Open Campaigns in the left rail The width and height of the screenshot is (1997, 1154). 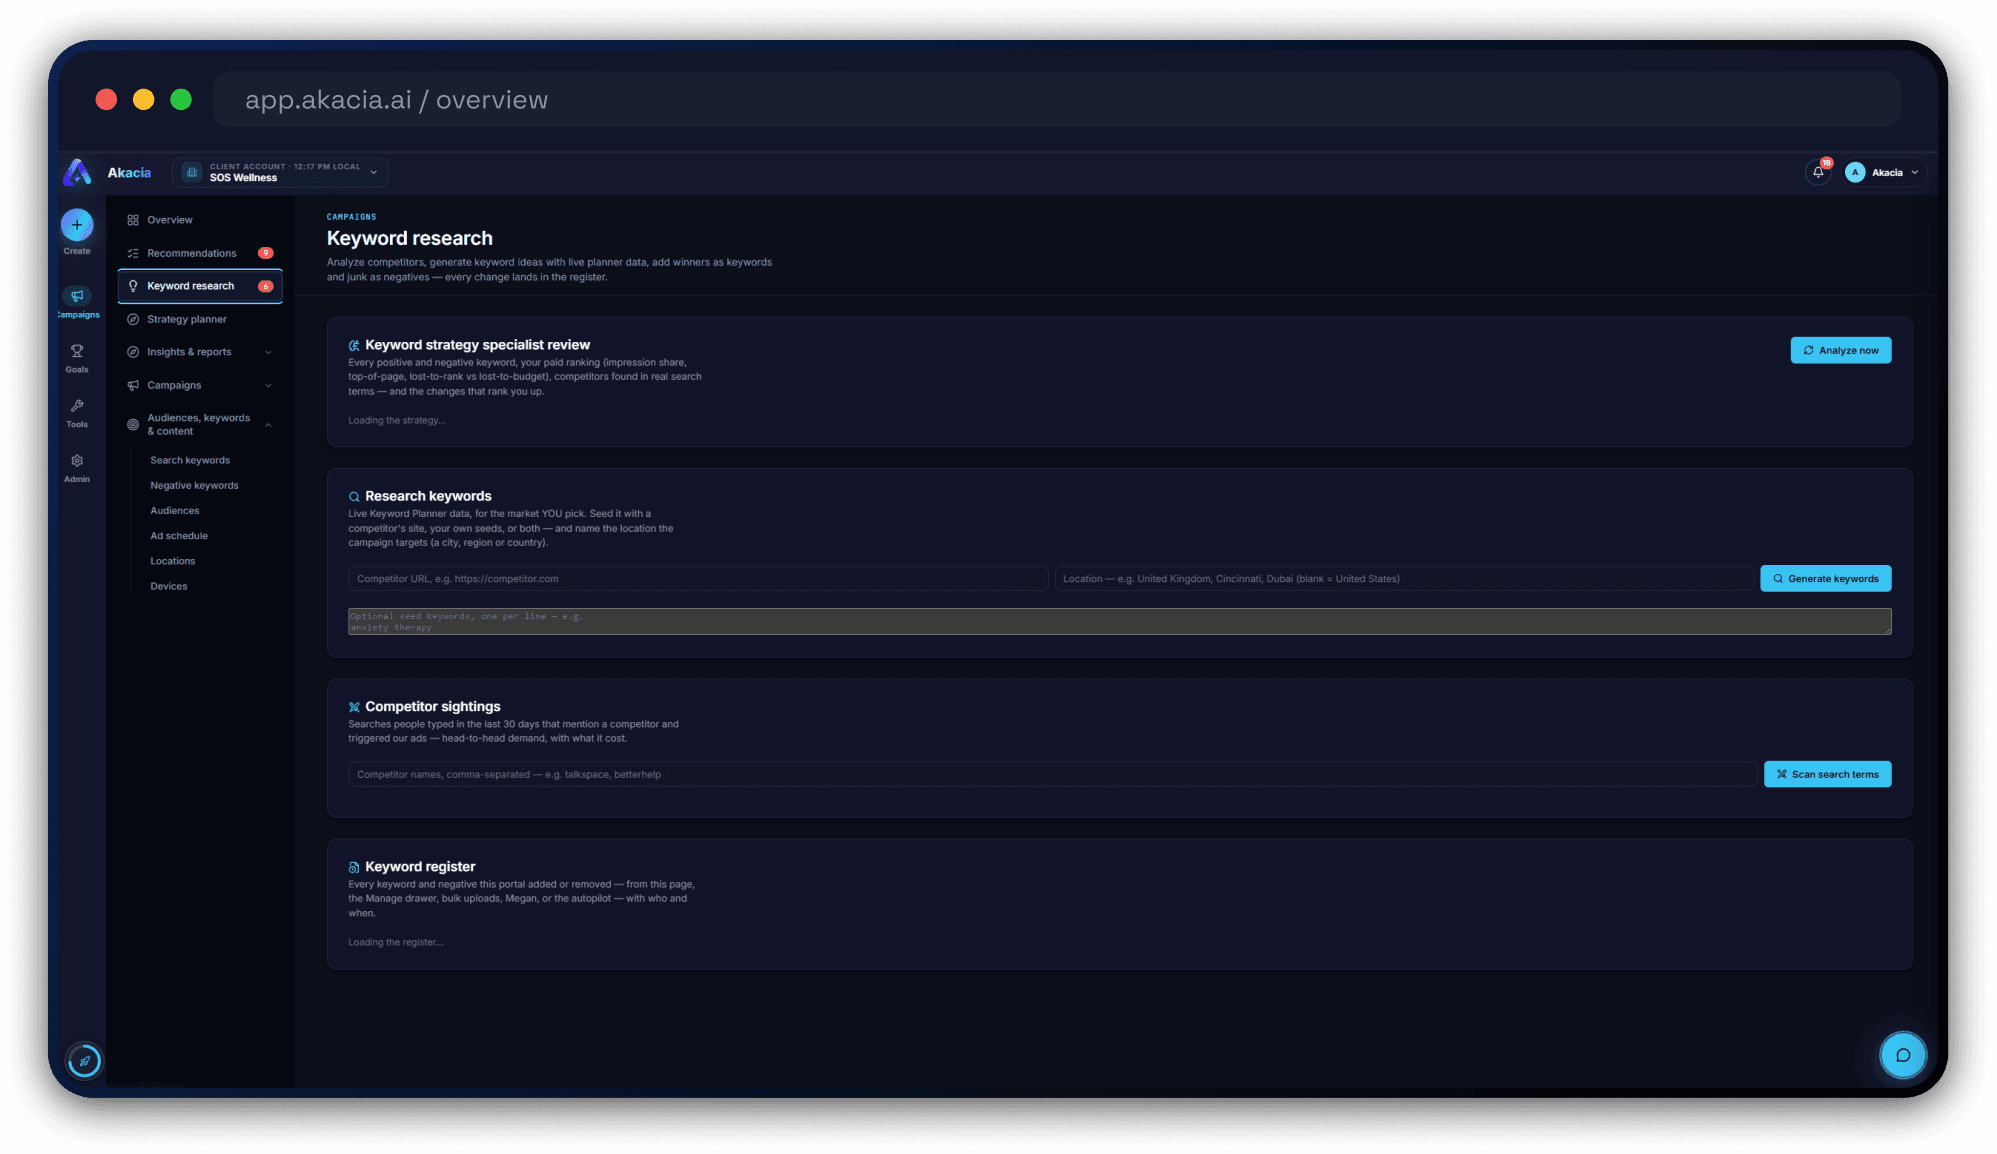click(77, 302)
